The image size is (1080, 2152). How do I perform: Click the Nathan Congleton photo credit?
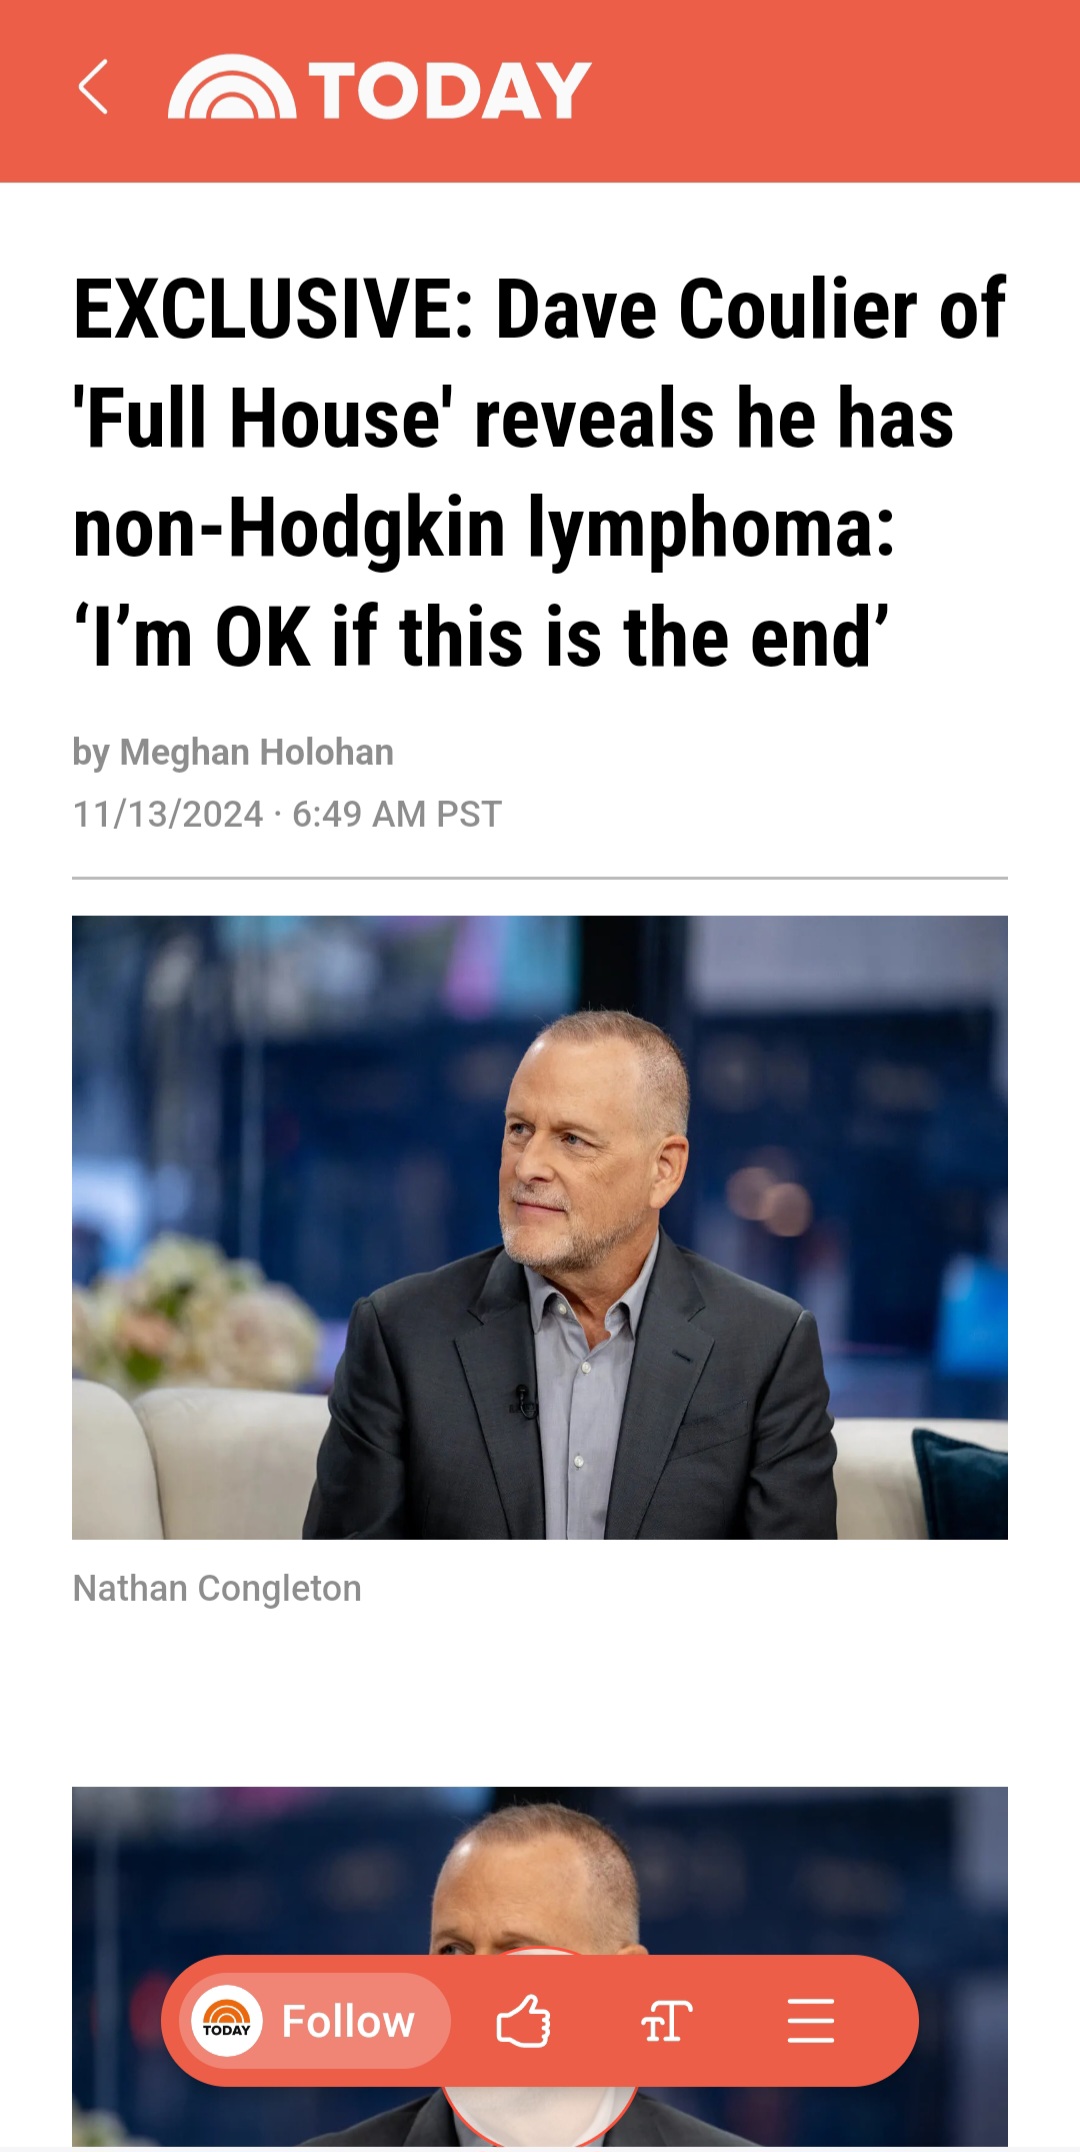coord(217,1588)
